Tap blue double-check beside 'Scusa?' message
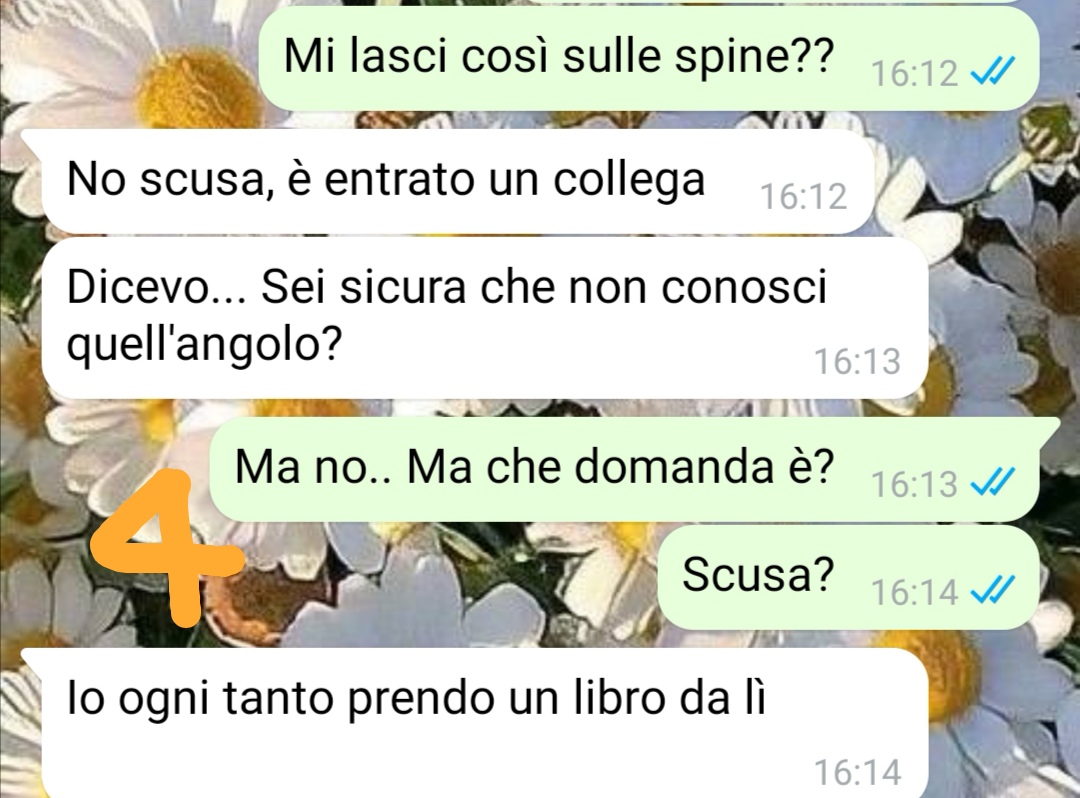 pyautogui.click(x=993, y=590)
